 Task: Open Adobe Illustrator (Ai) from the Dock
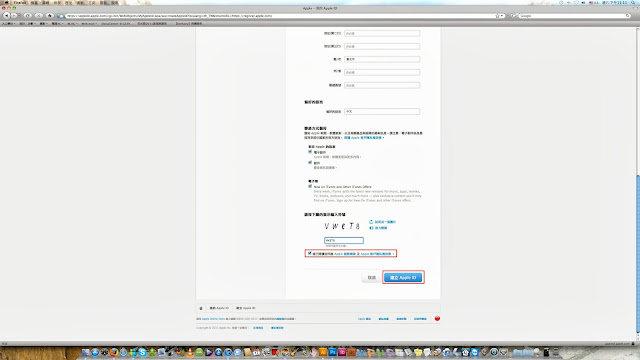[323, 352]
